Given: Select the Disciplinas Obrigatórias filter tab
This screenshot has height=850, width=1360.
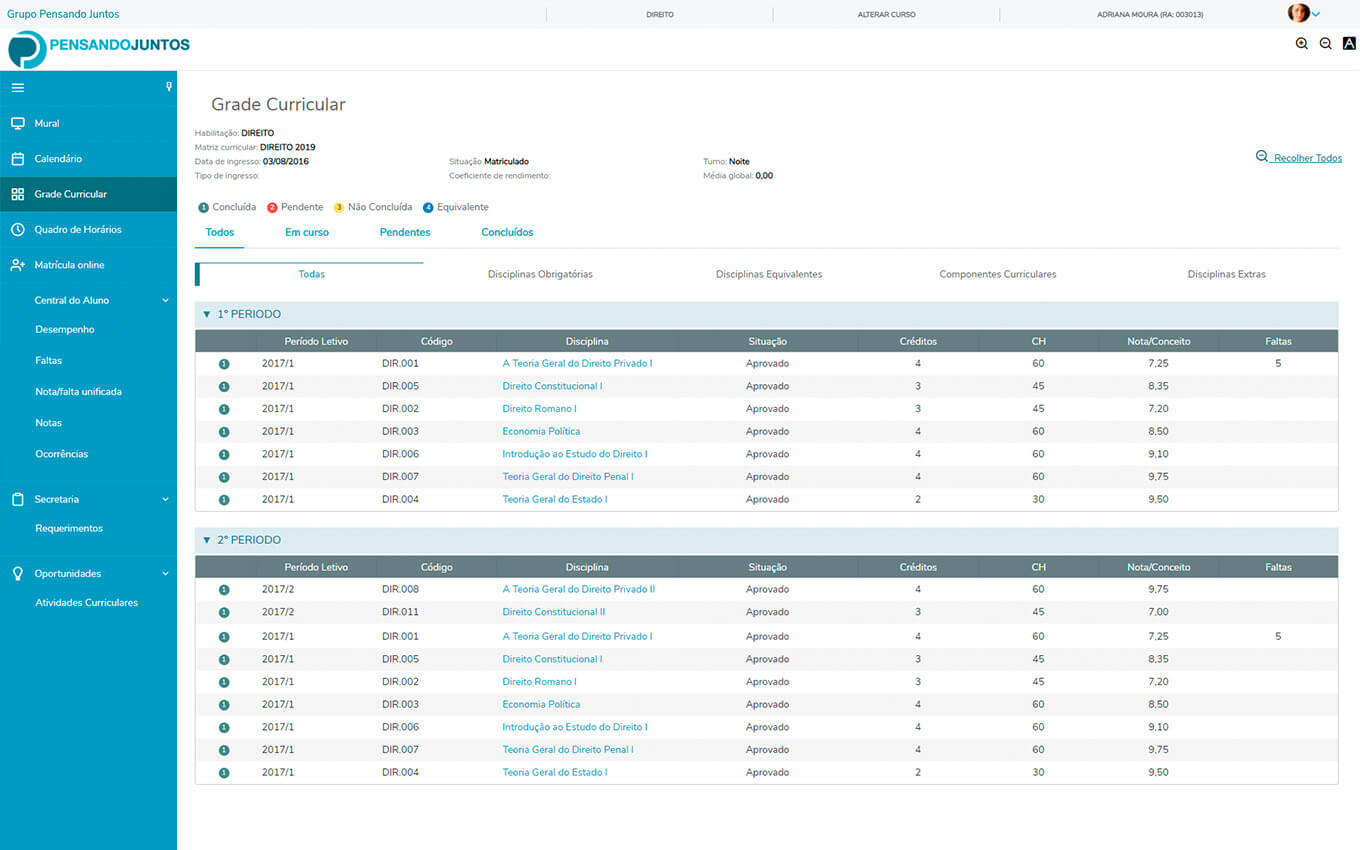Looking at the screenshot, I should click(540, 274).
